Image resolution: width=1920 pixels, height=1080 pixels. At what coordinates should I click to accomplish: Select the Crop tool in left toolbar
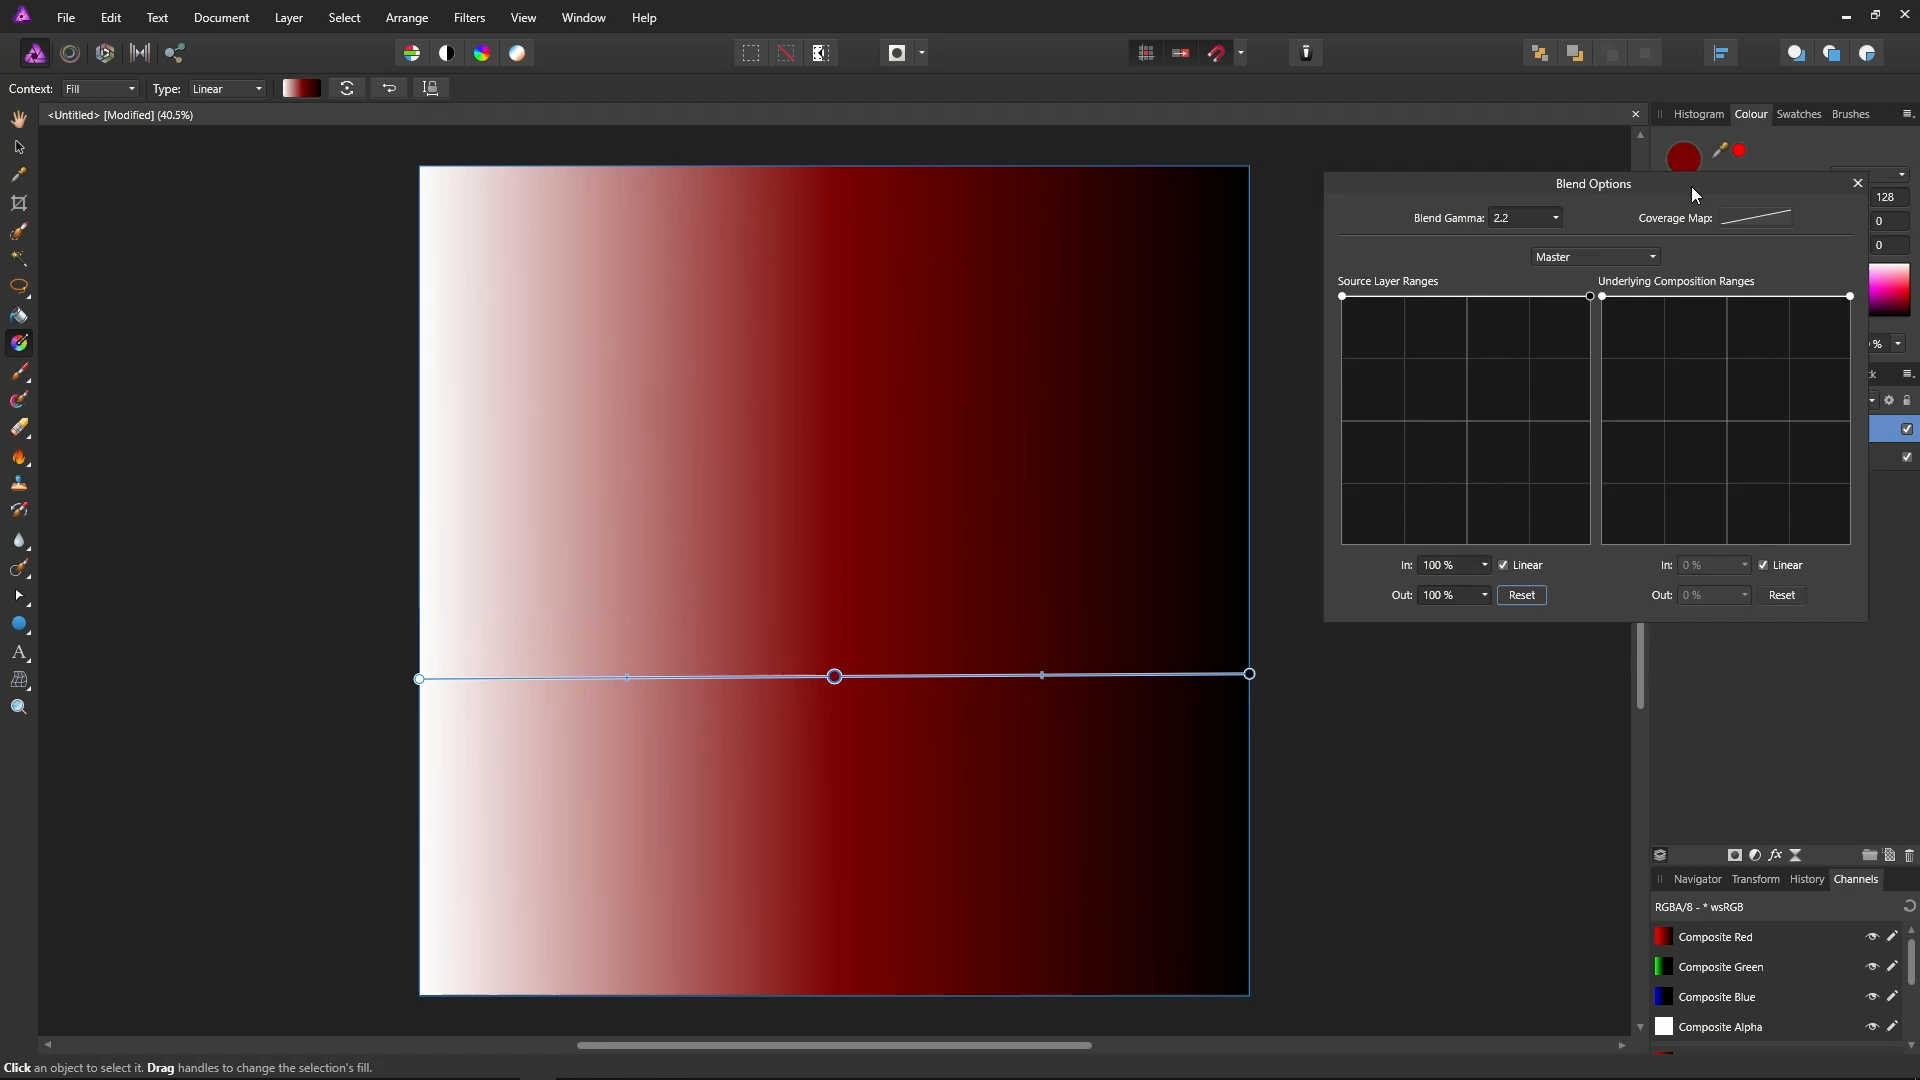(19, 203)
